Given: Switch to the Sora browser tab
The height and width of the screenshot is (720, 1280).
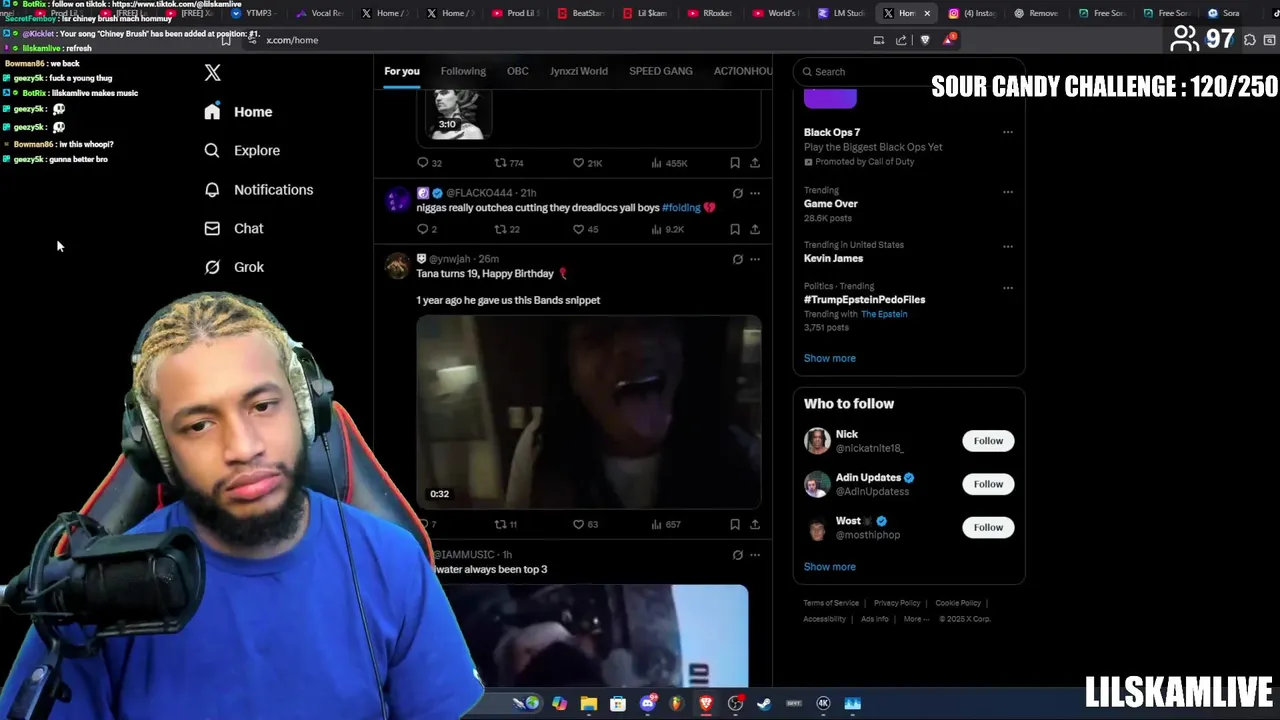Looking at the screenshot, I should tap(1225, 13).
